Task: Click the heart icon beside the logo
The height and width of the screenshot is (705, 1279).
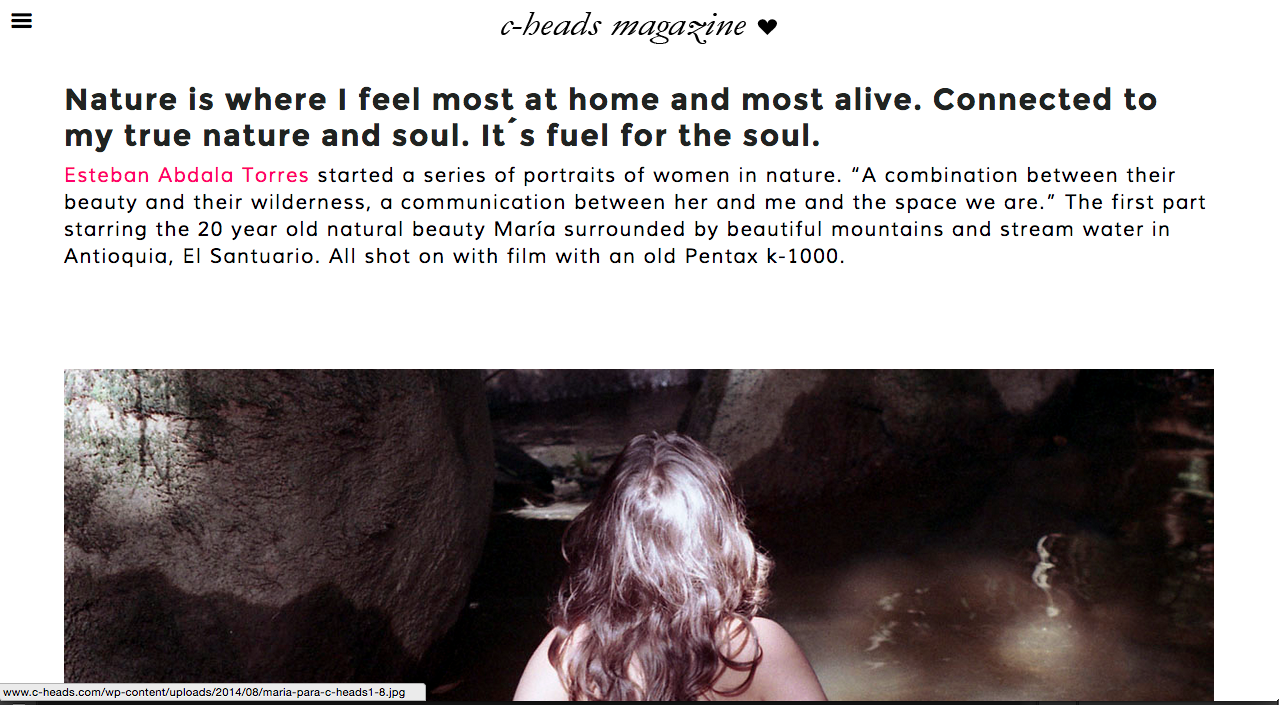Action: pyautogui.click(x=767, y=27)
